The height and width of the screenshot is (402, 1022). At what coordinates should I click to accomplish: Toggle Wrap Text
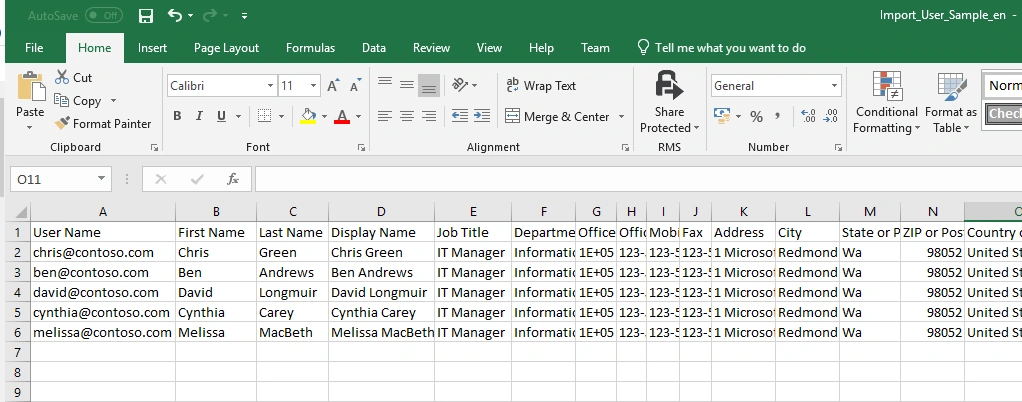point(541,85)
